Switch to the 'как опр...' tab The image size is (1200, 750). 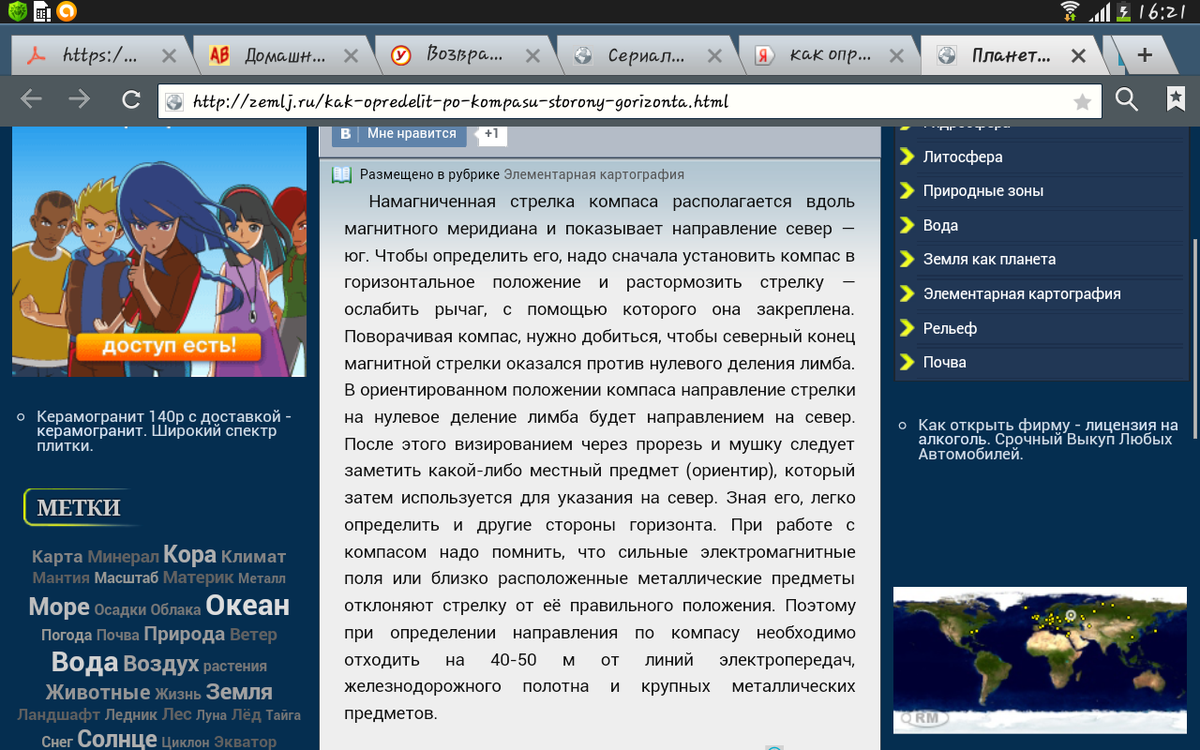(828, 56)
